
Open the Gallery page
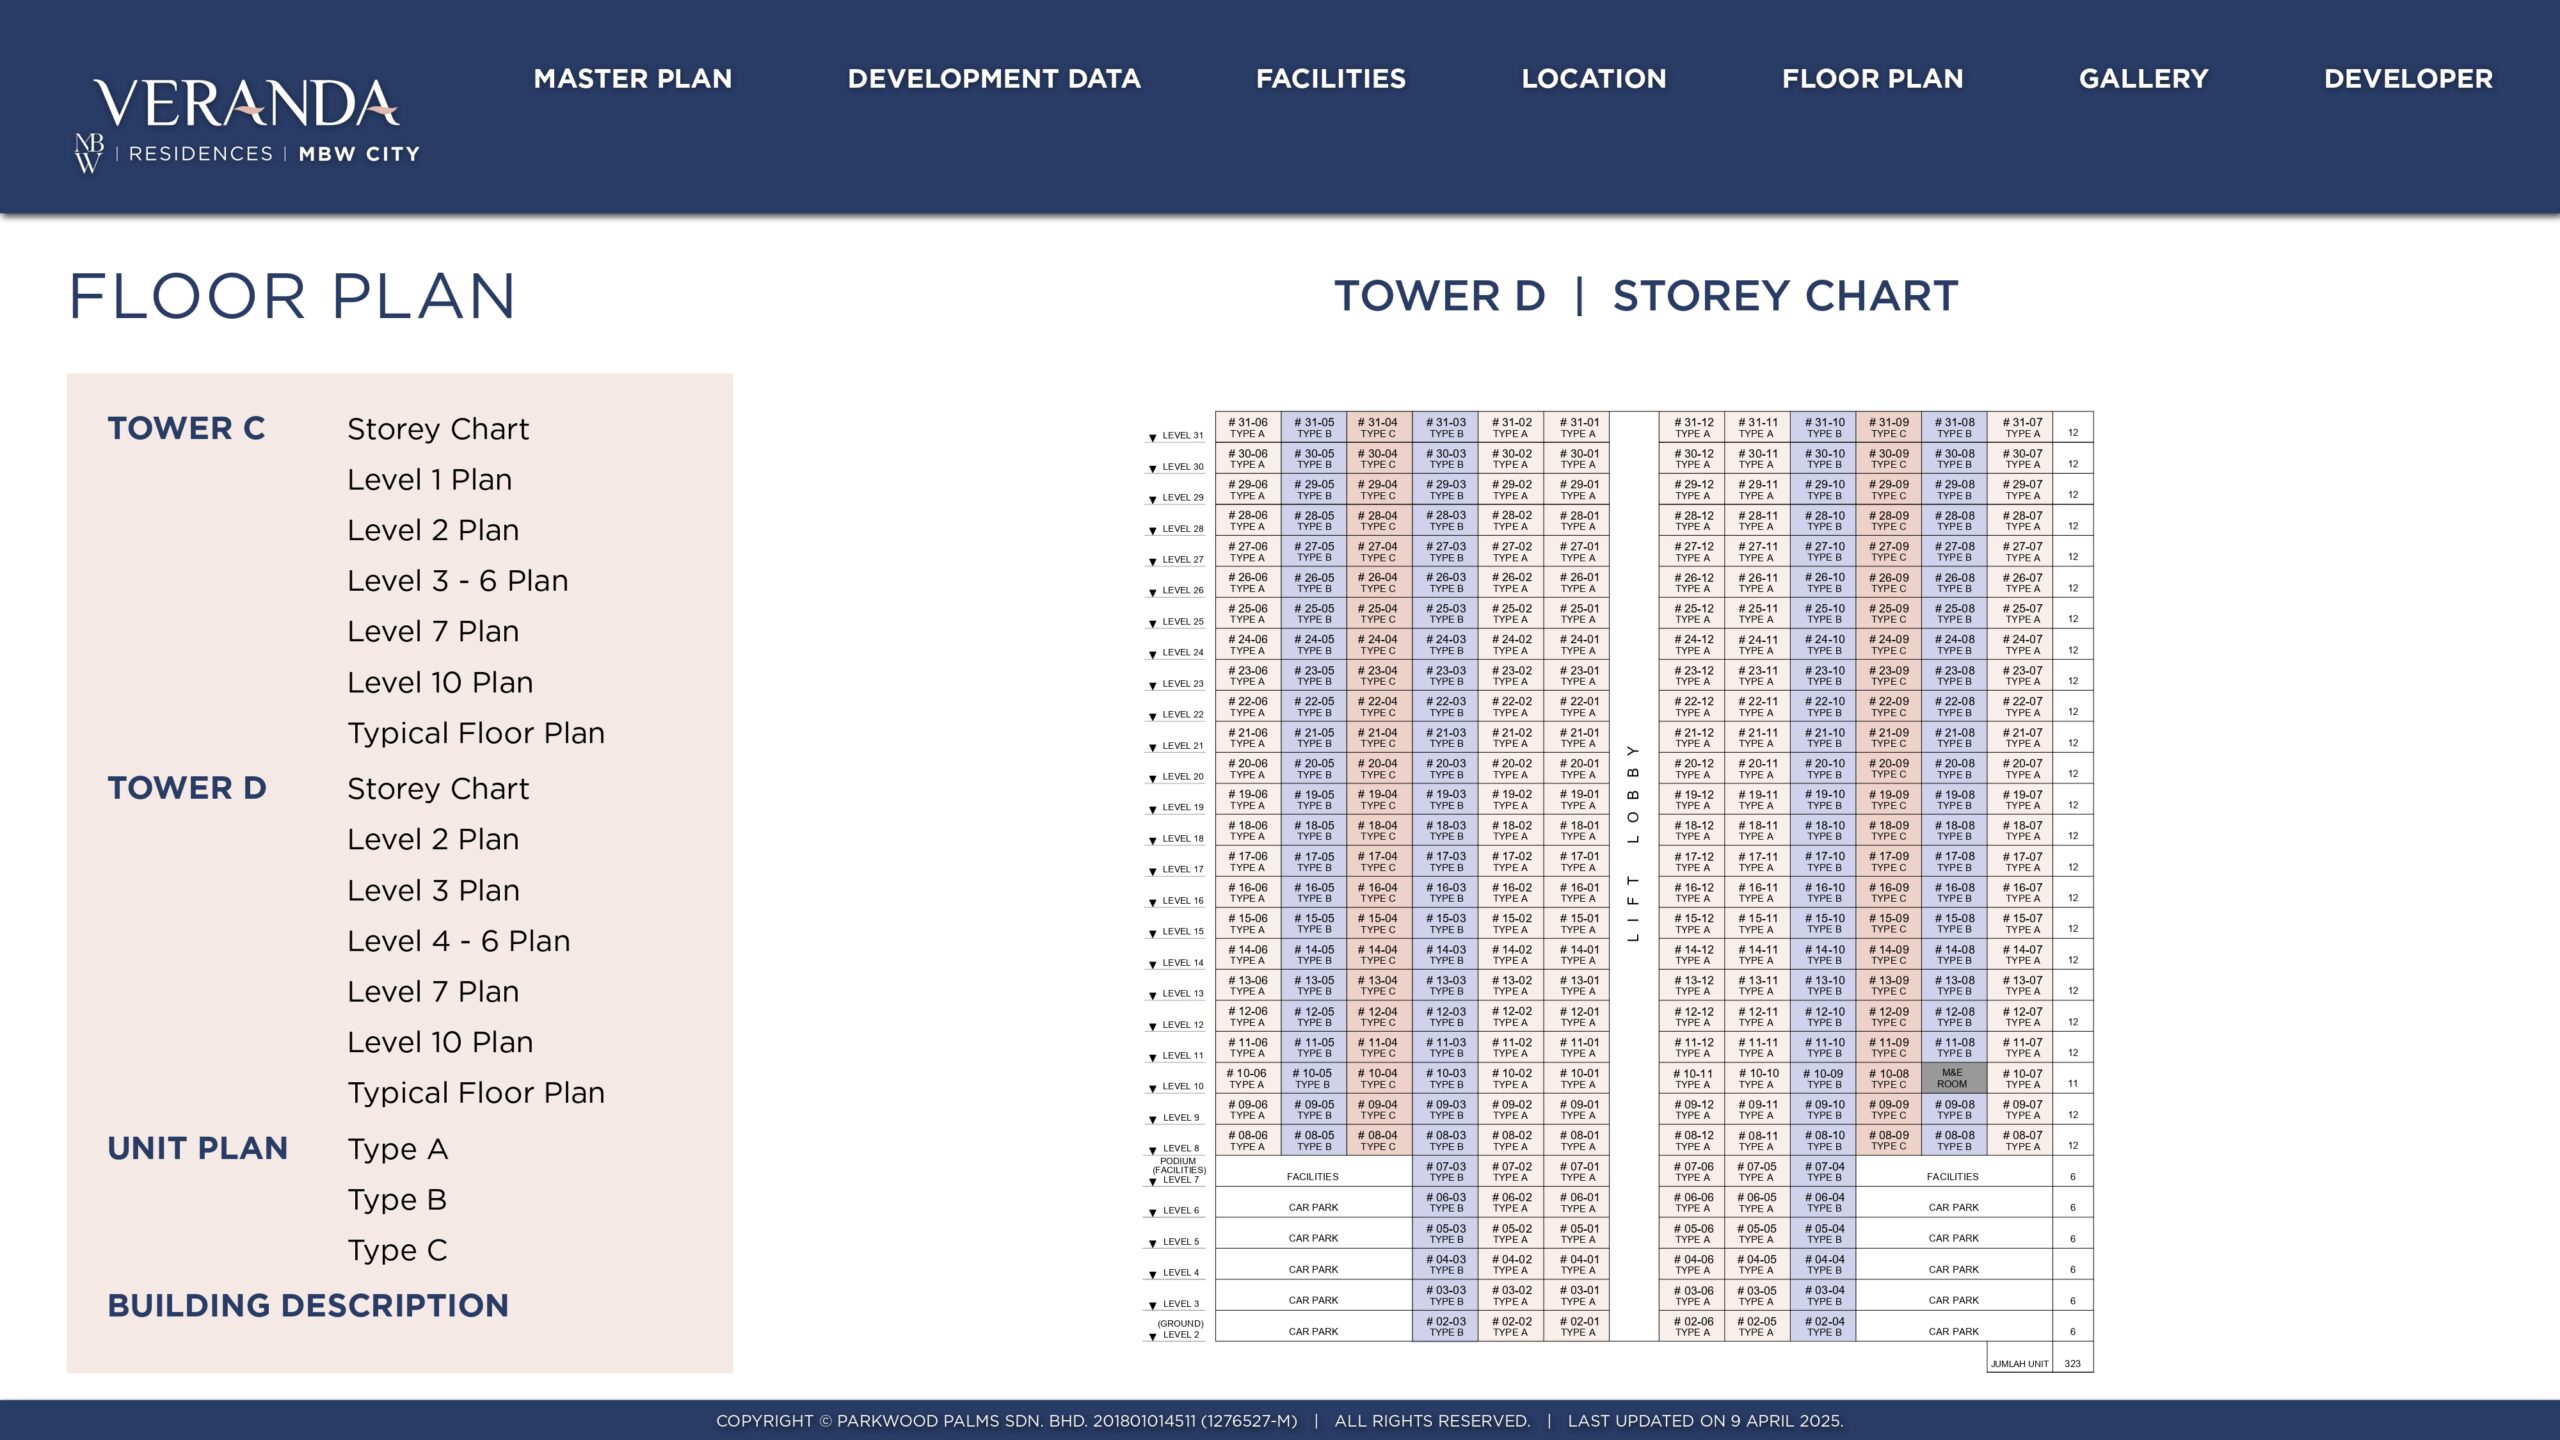click(x=2144, y=79)
